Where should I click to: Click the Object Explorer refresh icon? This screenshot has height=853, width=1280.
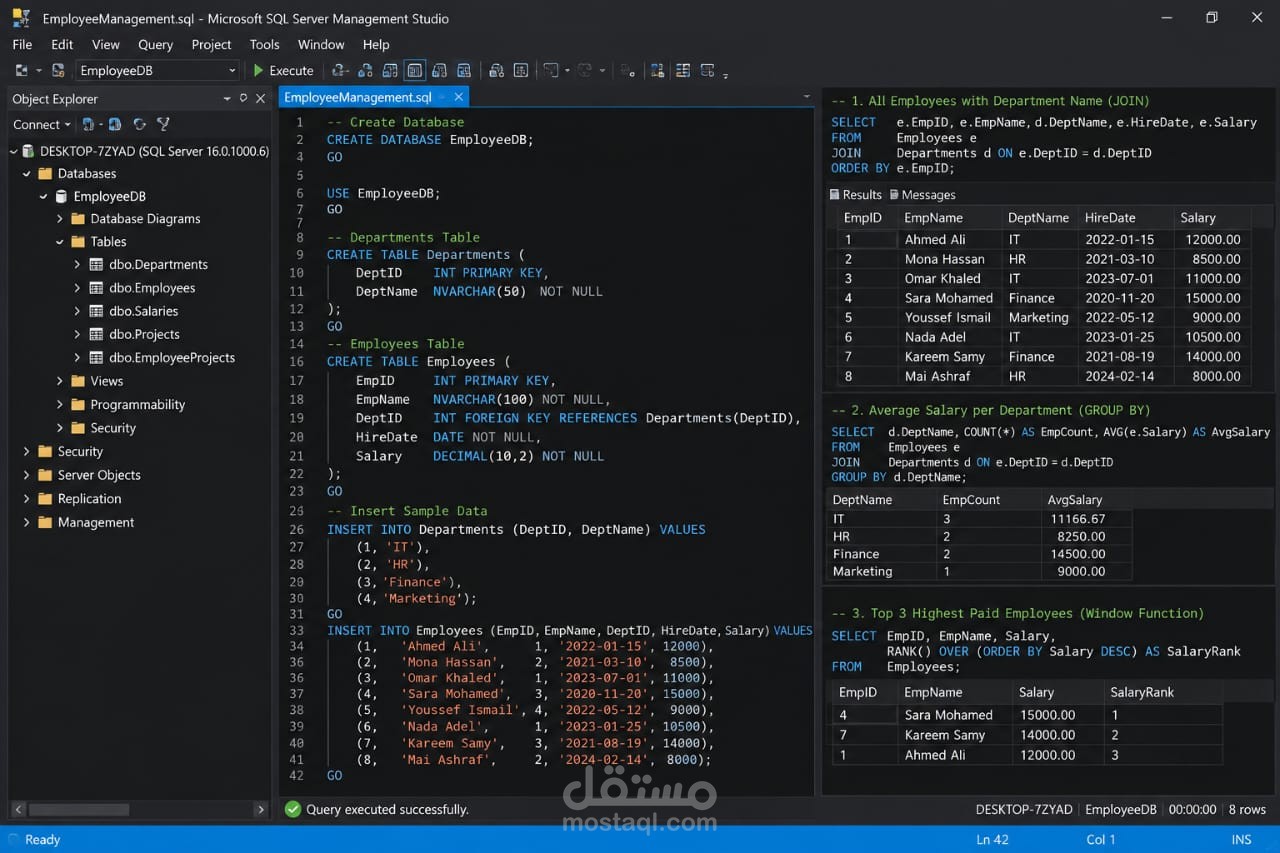[139, 125]
